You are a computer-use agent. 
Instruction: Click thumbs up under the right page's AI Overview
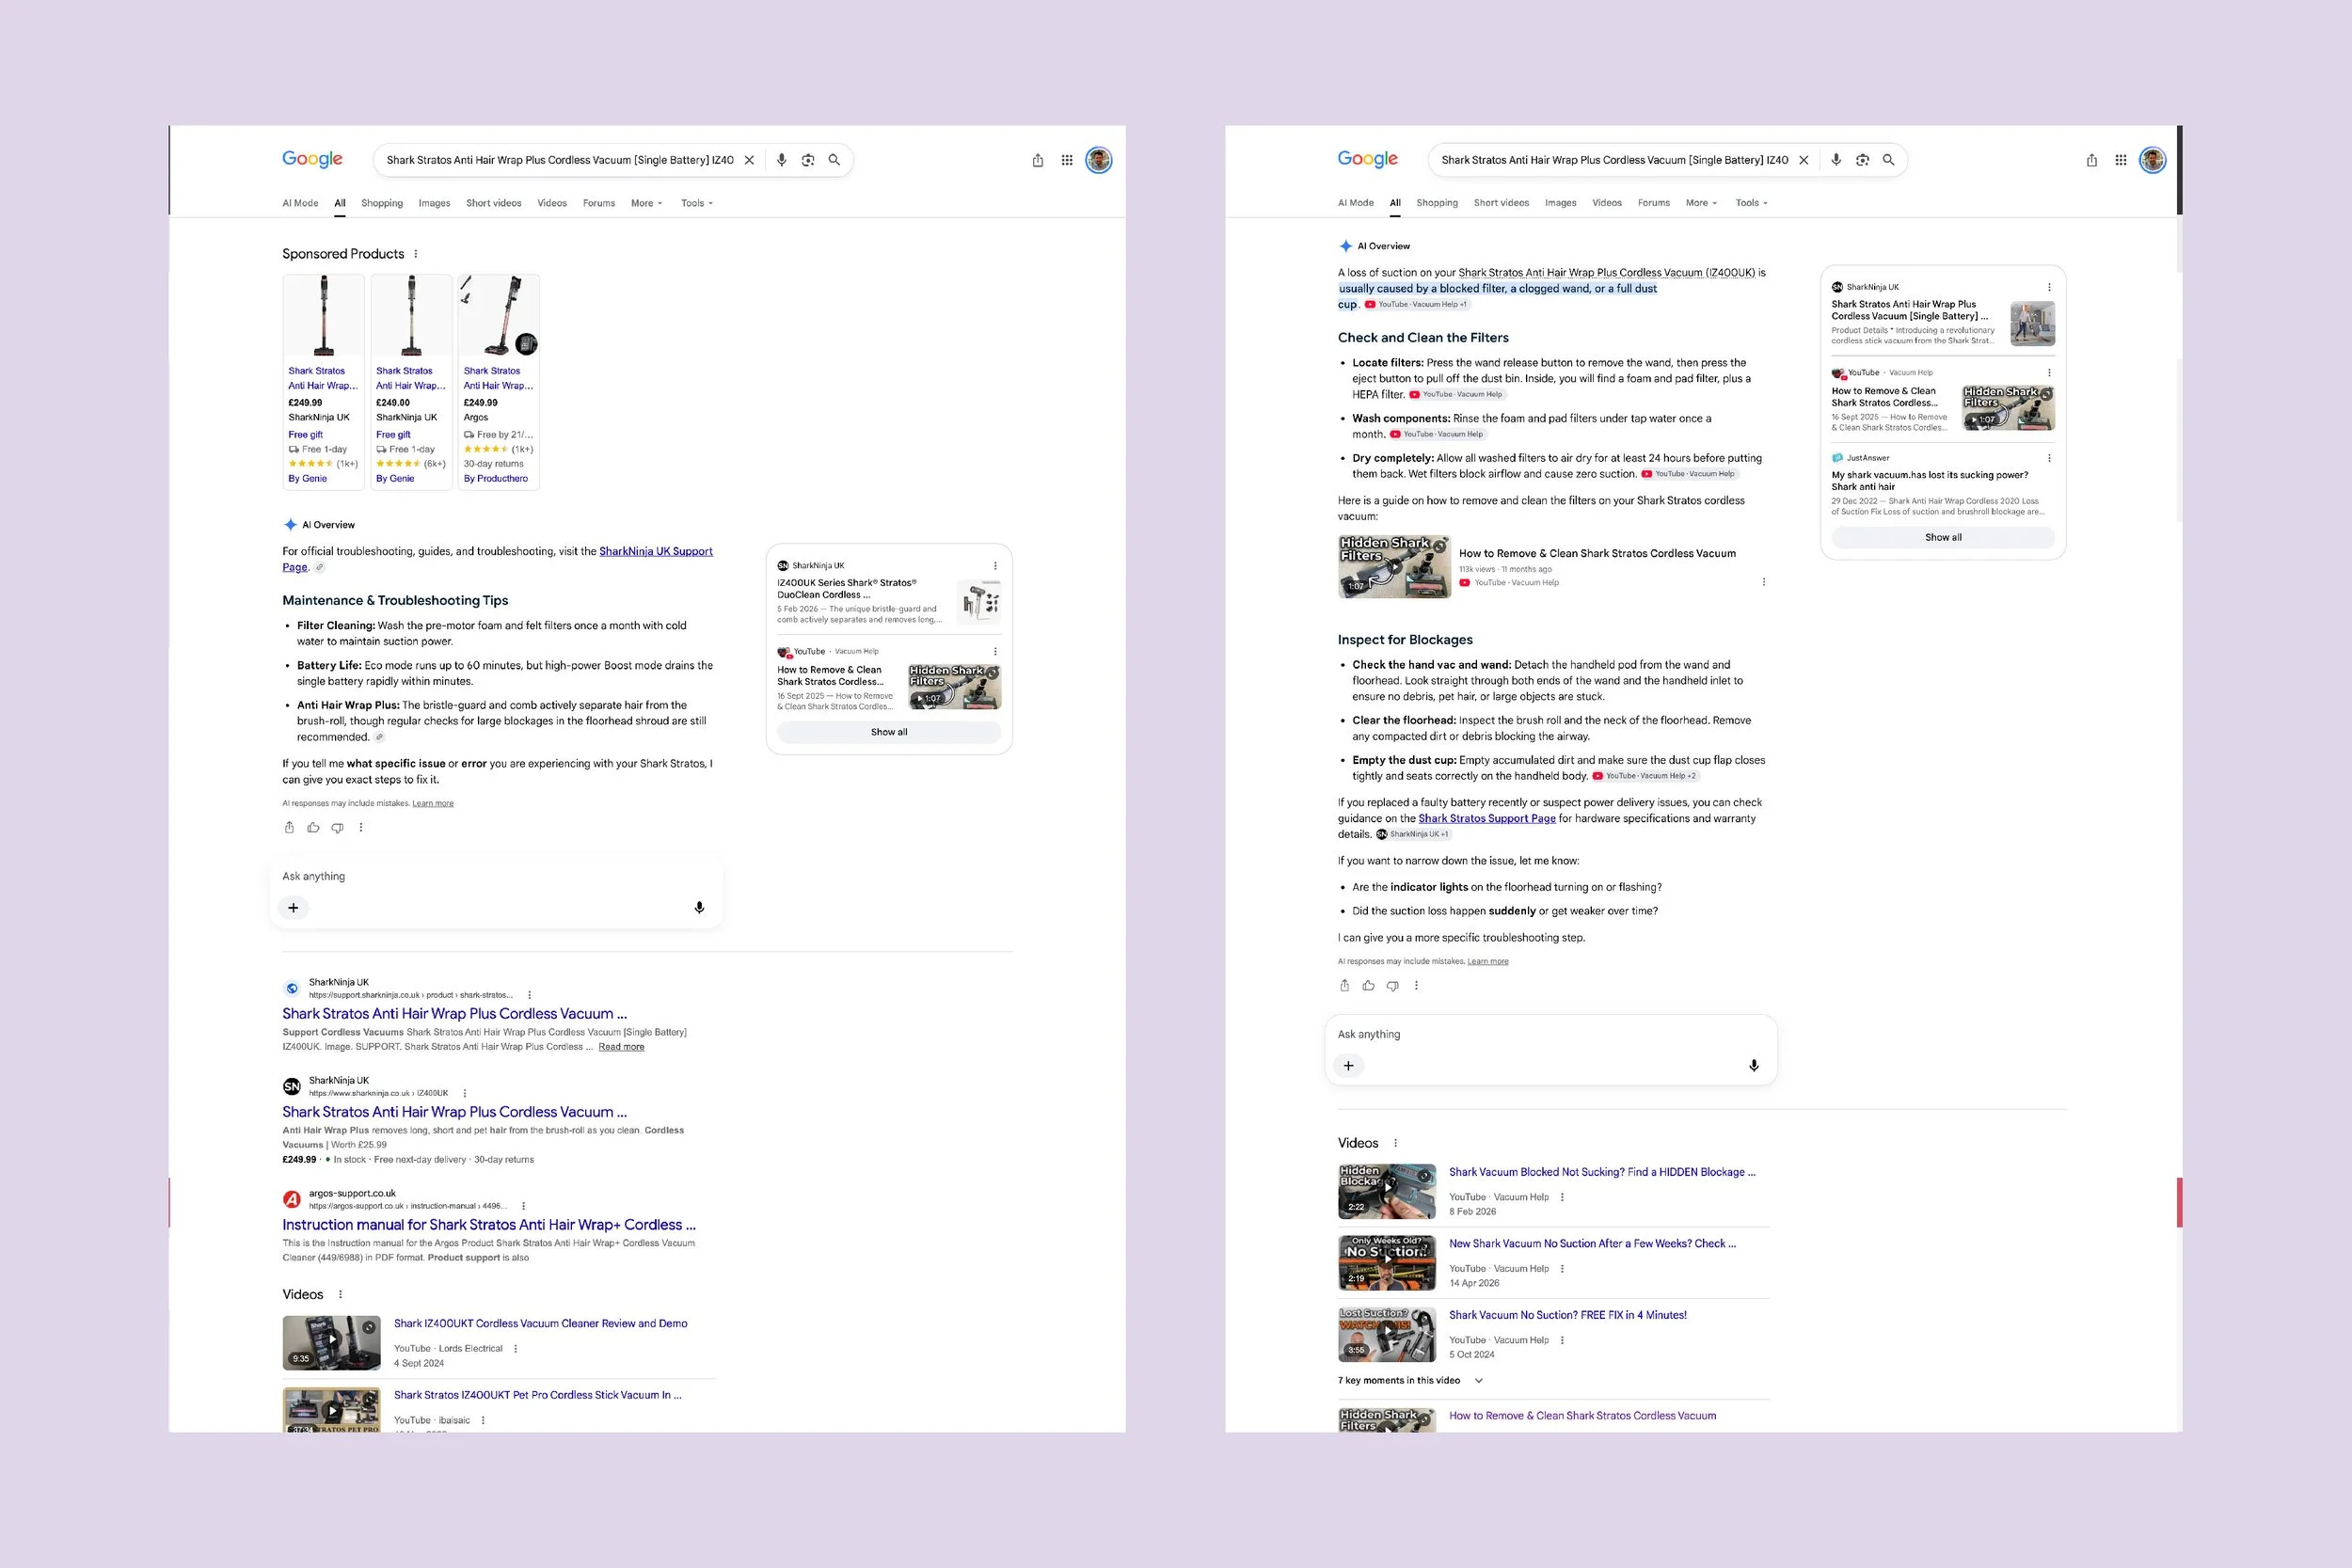1368,986
